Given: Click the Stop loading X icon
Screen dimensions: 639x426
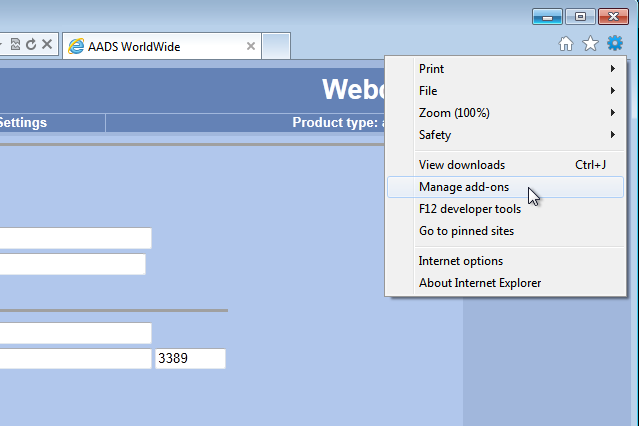Looking at the screenshot, I should (x=47, y=45).
